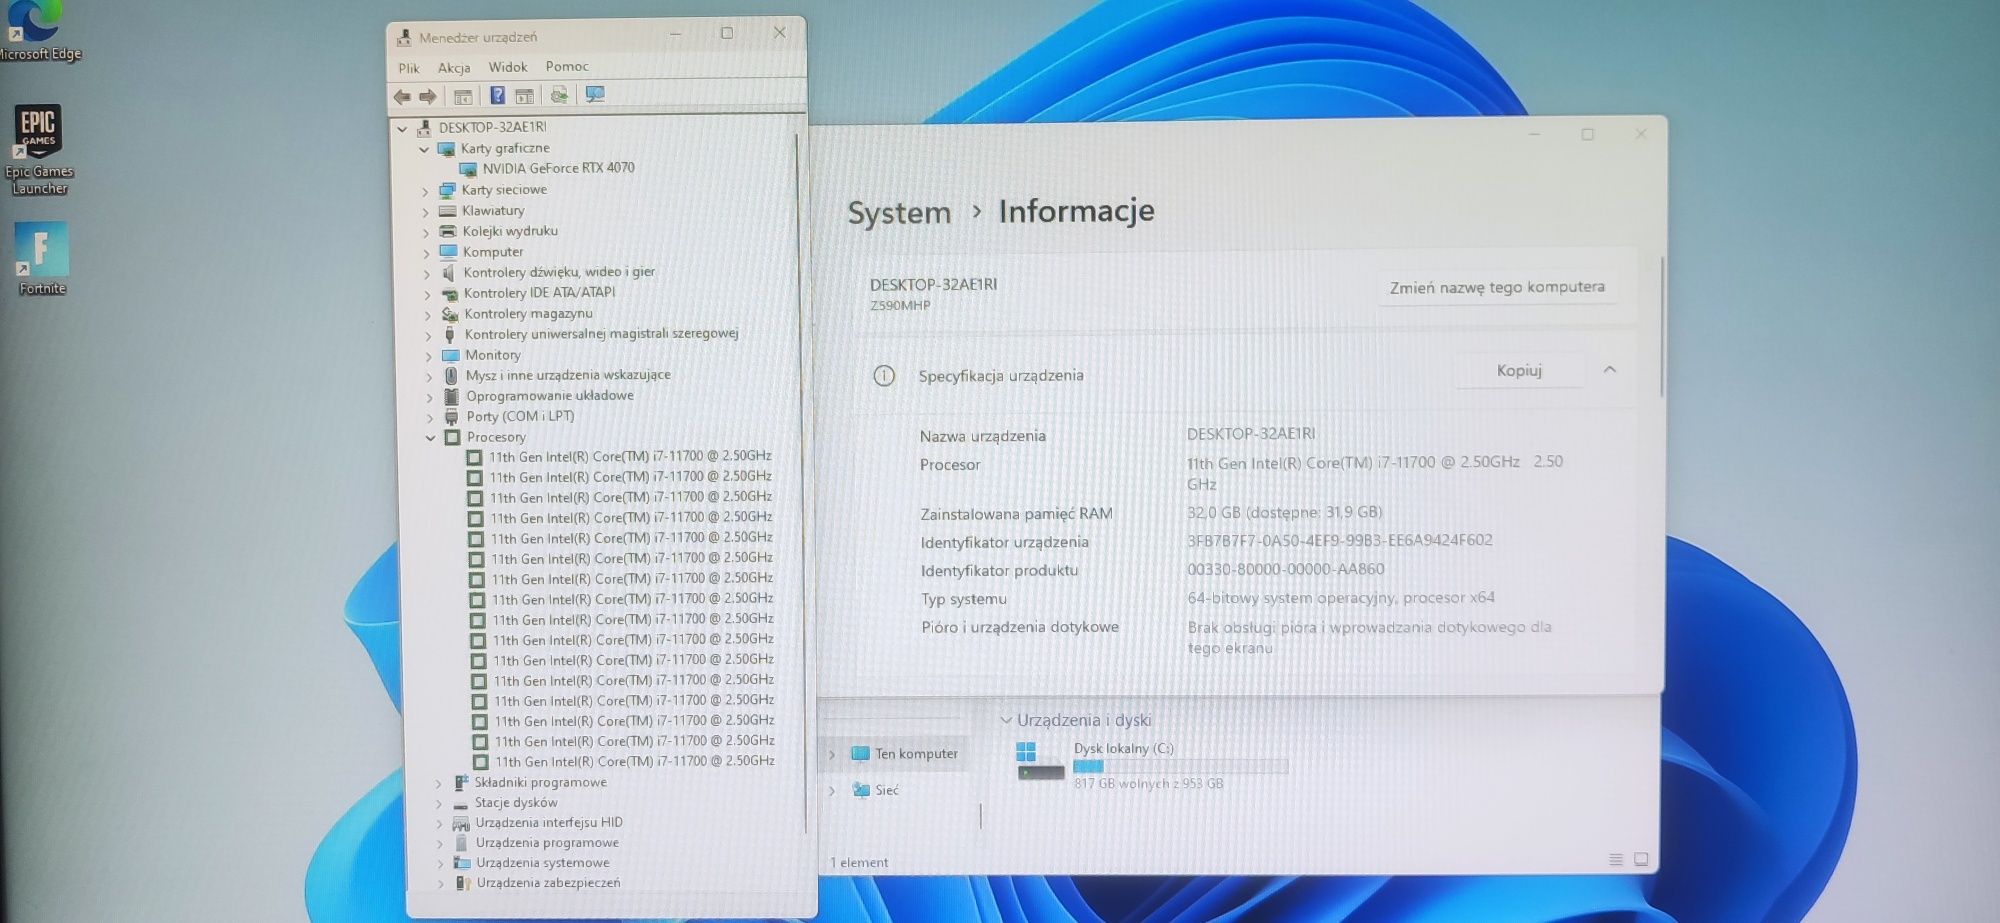2000x923 pixels.
Task: Open the Plik menu
Action: click(x=409, y=68)
